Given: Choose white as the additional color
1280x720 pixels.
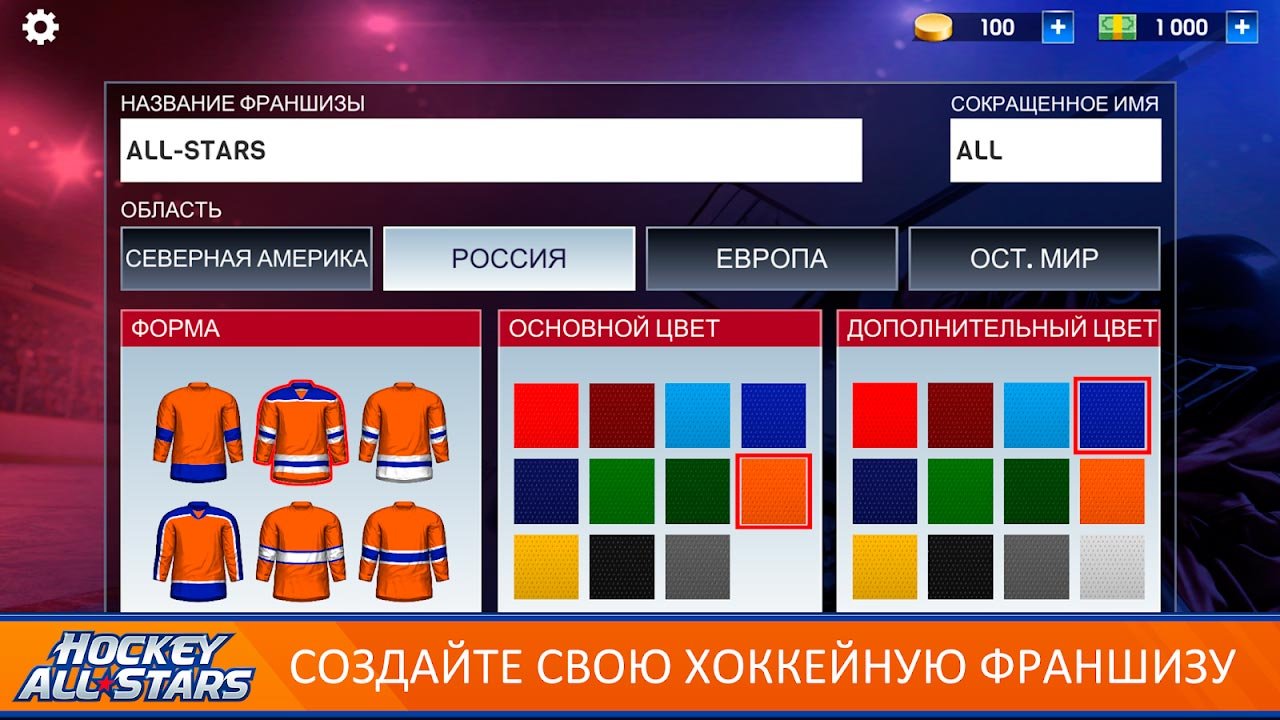Looking at the screenshot, I should 1112,567.
